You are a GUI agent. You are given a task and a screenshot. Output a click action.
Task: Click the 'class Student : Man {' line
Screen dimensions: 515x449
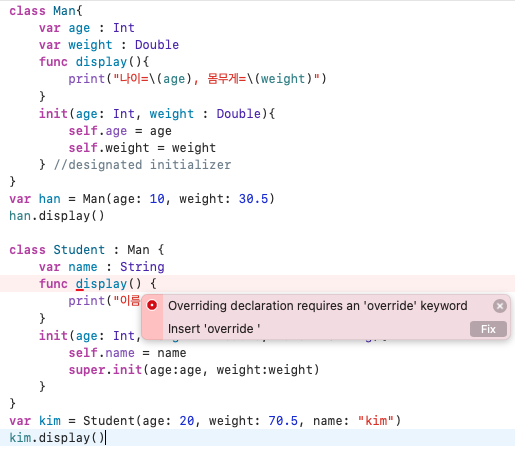click(87, 250)
